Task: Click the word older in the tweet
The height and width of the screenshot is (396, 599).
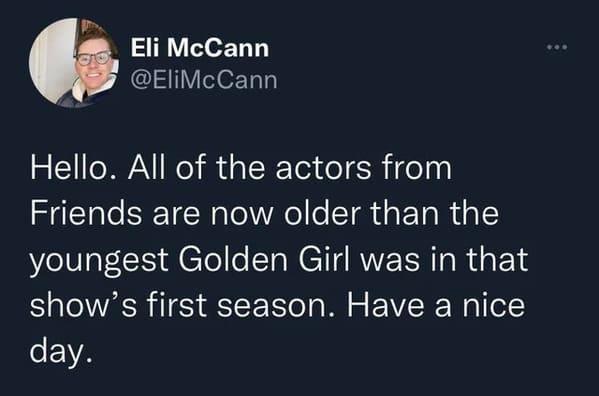Action: pos(322,213)
